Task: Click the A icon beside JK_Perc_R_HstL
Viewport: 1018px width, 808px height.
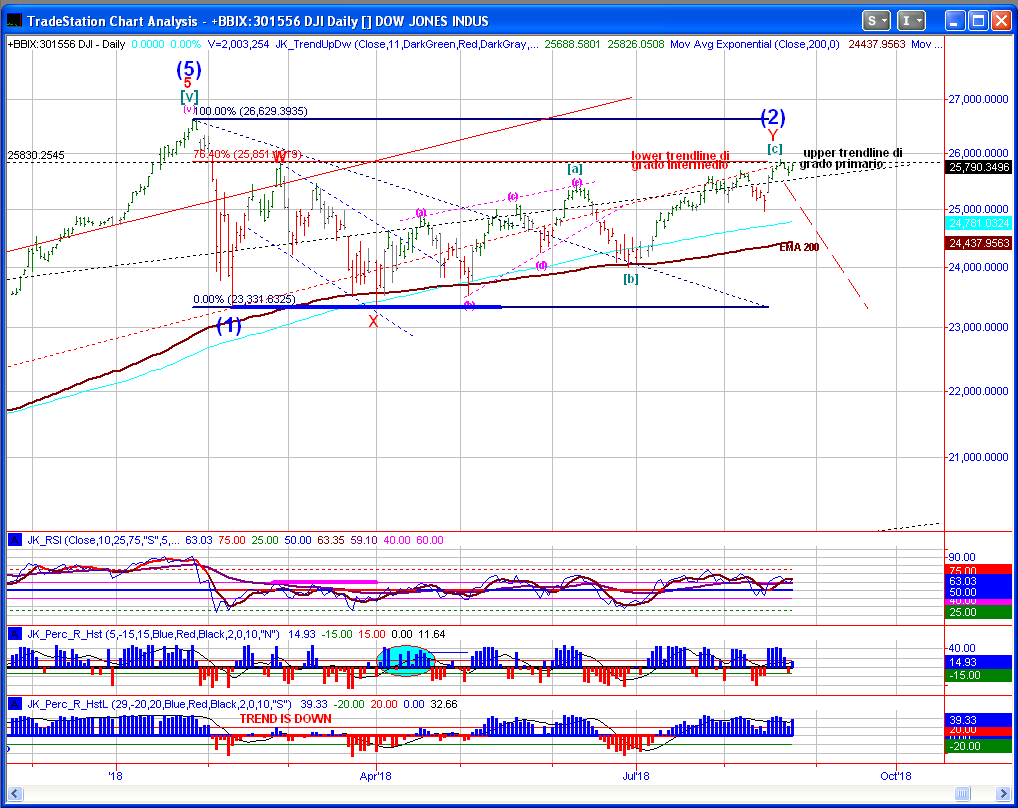Action: click(15, 704)
